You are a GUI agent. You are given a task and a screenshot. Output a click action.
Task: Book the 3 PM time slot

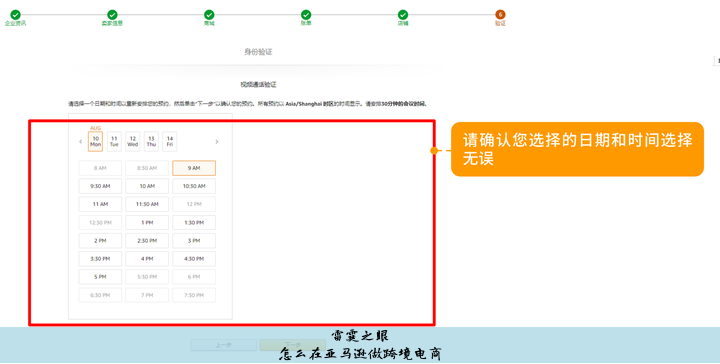(194, 241)
